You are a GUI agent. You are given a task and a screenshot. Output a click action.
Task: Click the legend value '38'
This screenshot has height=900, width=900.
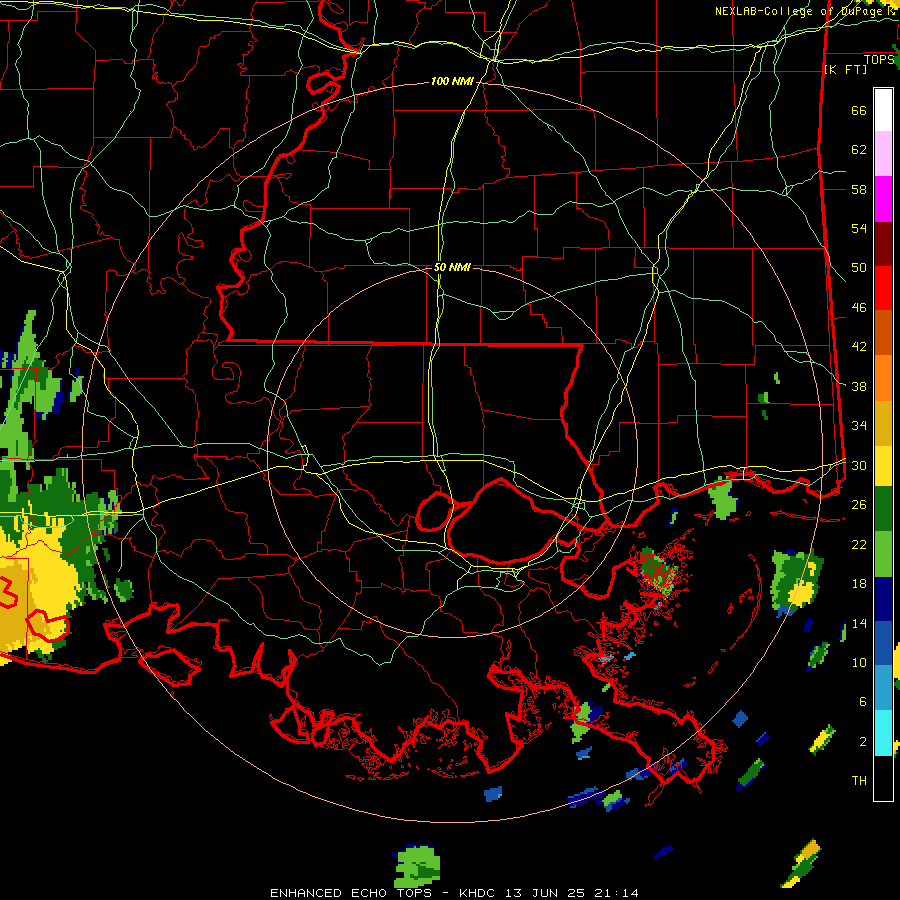(859, 387)
